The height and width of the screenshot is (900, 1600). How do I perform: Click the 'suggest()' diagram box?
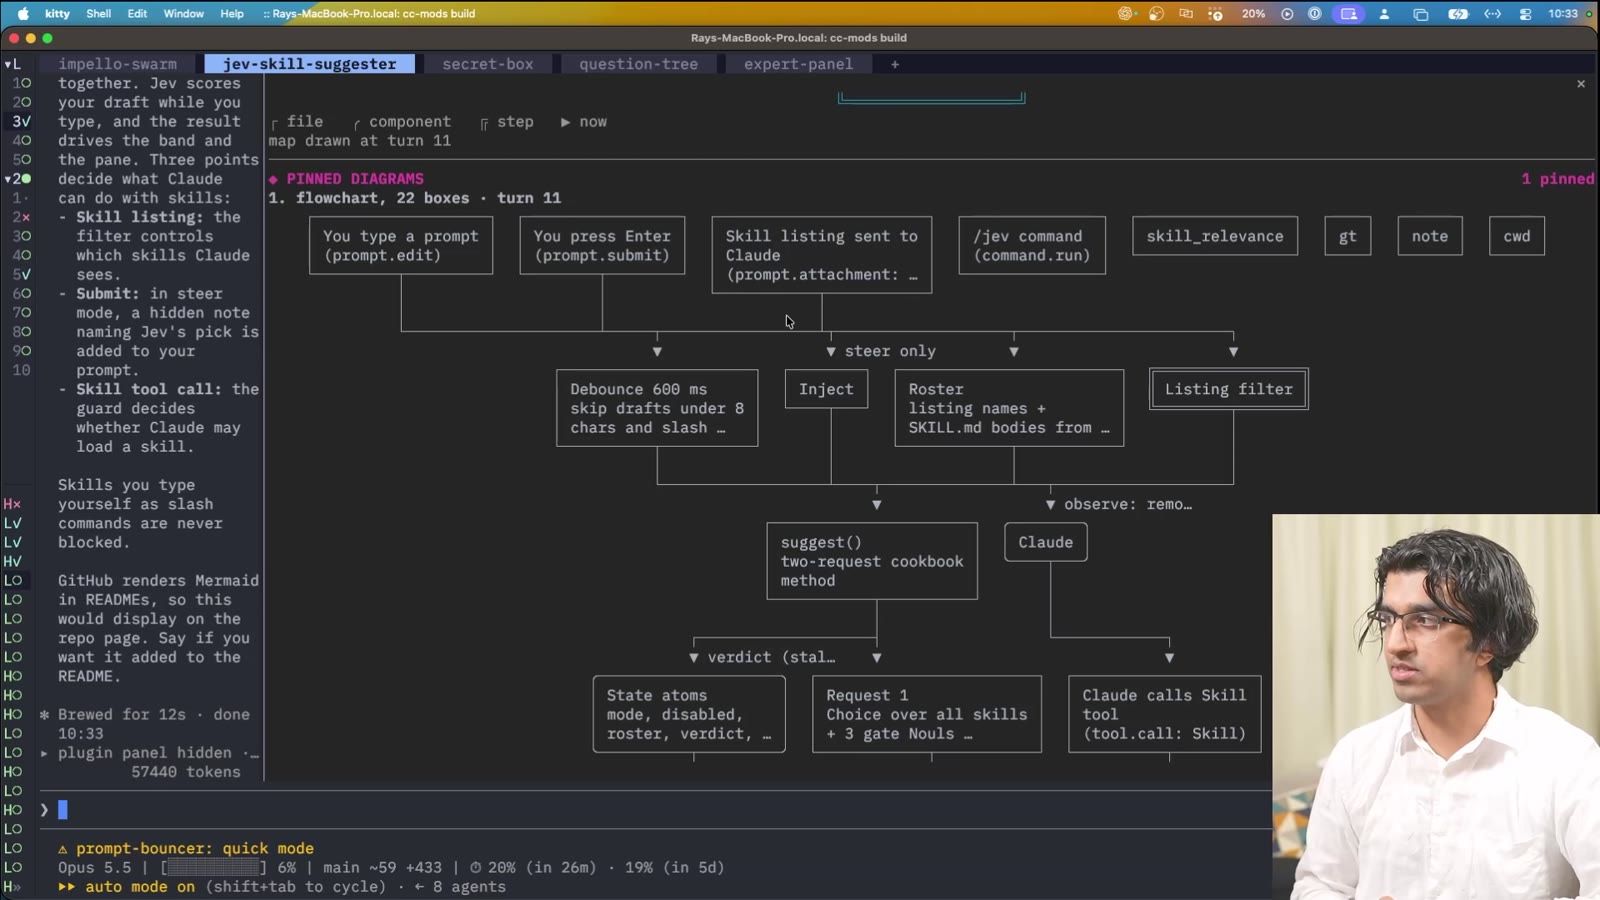pos(872,561)
